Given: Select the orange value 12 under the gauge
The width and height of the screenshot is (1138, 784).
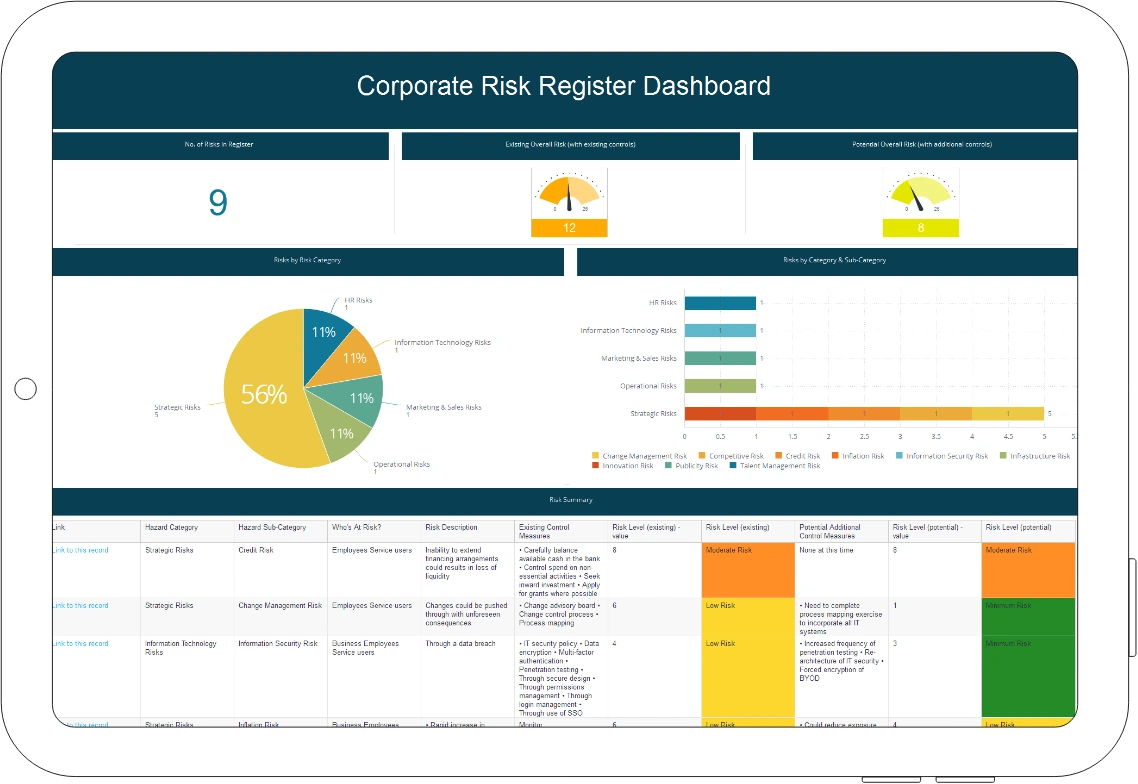Looking at the screenshot, I should point(569,228).
